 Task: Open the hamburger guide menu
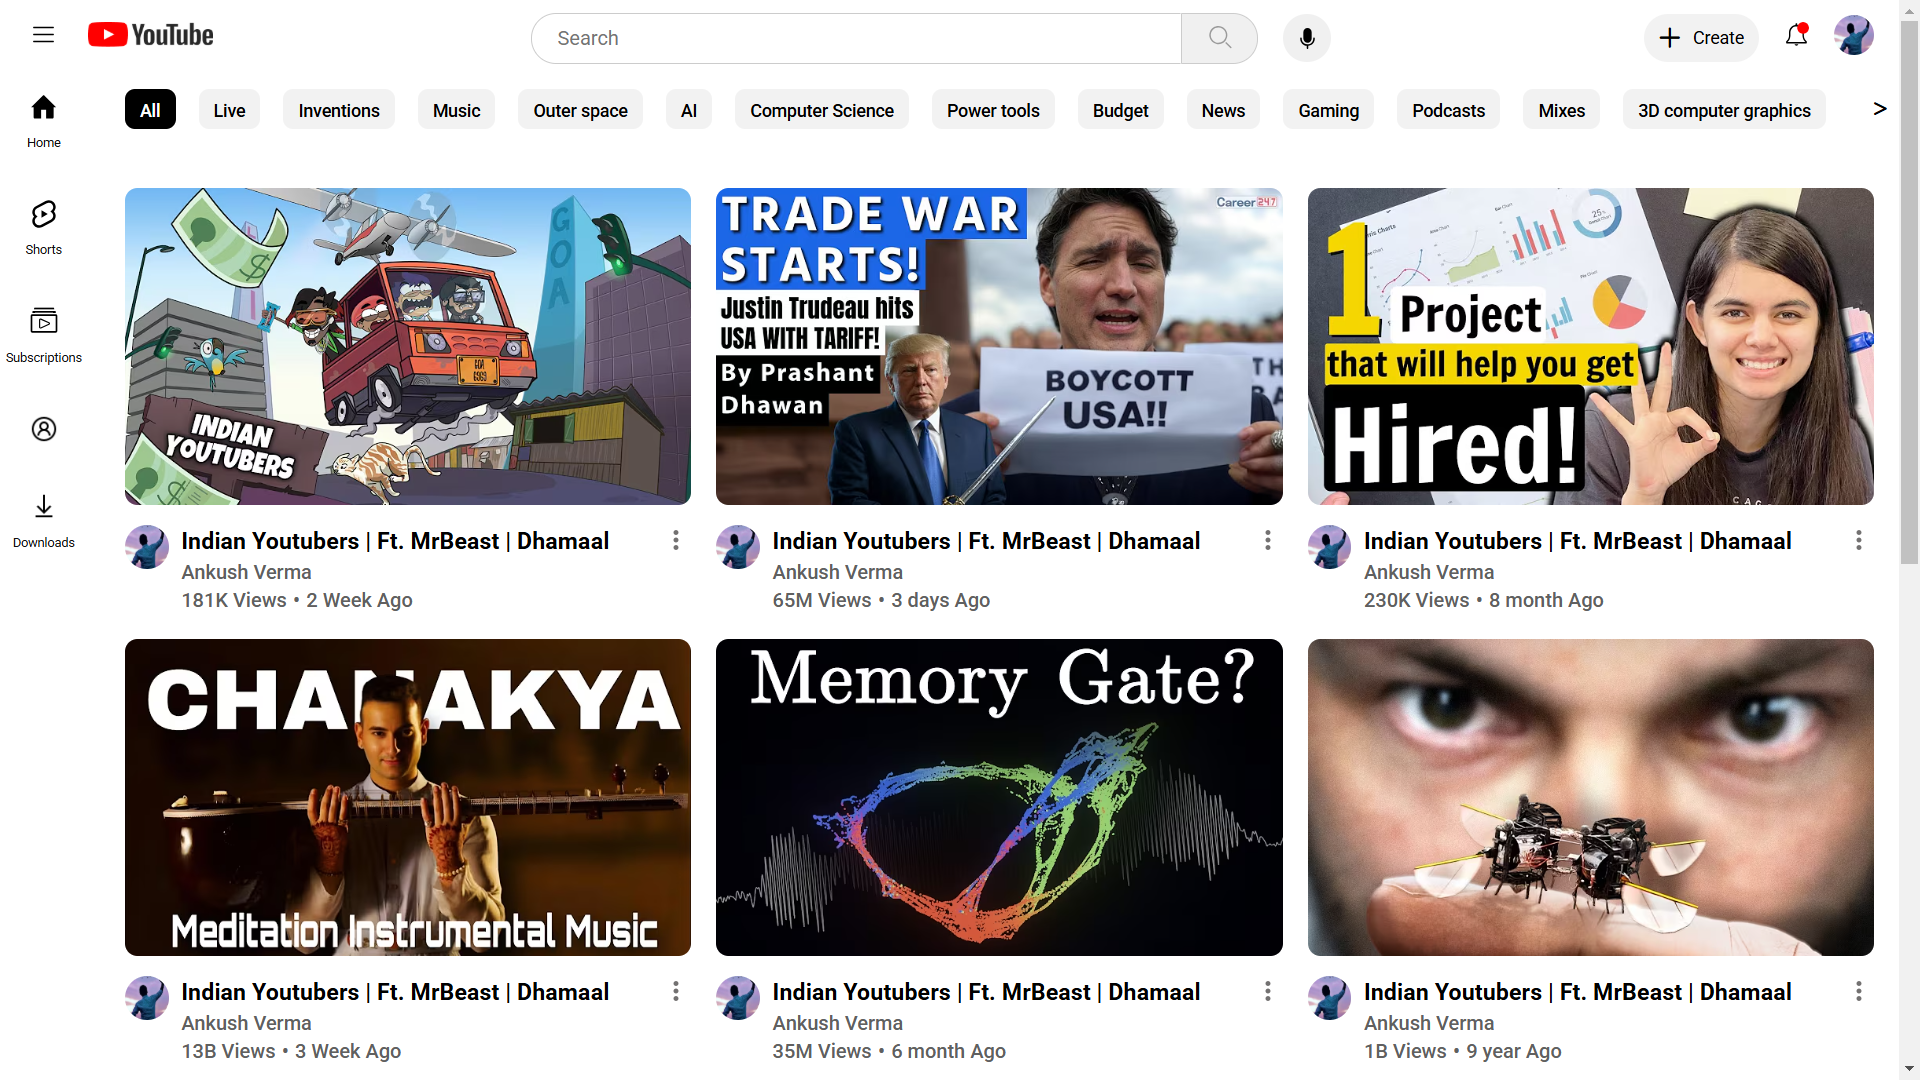click(x=43, y=35)
